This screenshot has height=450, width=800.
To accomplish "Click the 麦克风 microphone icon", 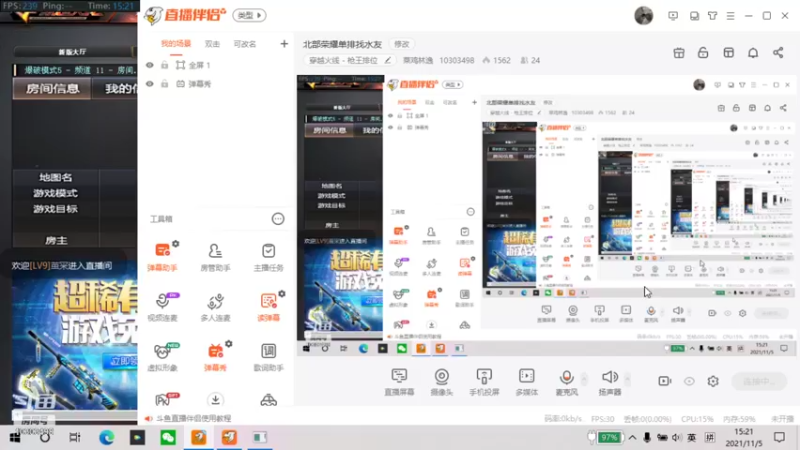I will point(566,378).
